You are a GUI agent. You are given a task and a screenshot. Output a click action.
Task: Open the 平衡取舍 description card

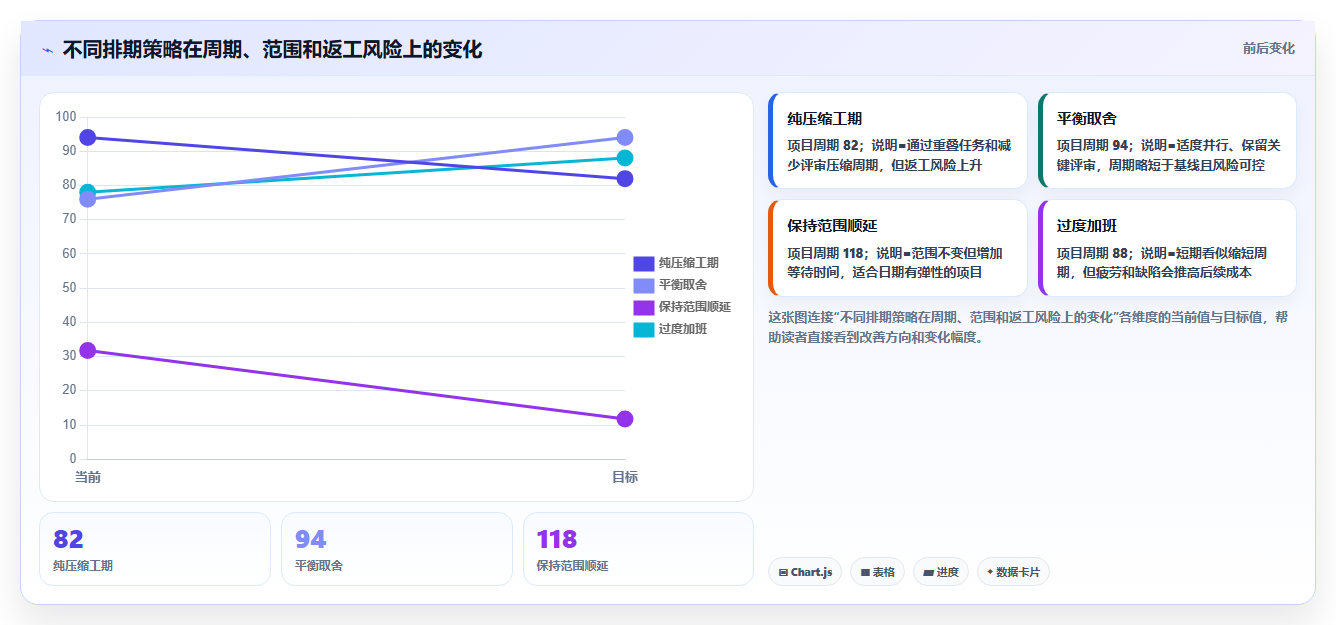coord(1167,141)
